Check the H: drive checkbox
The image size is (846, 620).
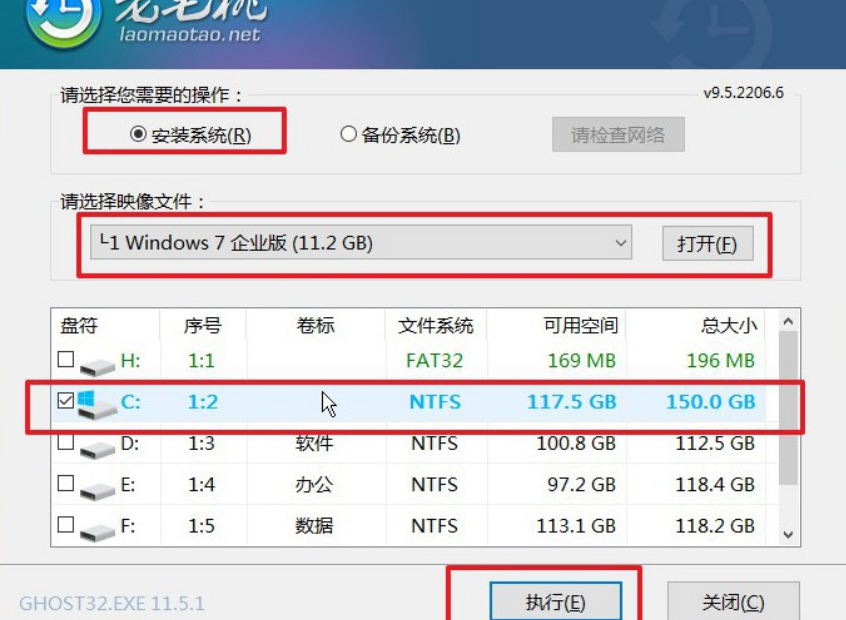click(66, 359)
